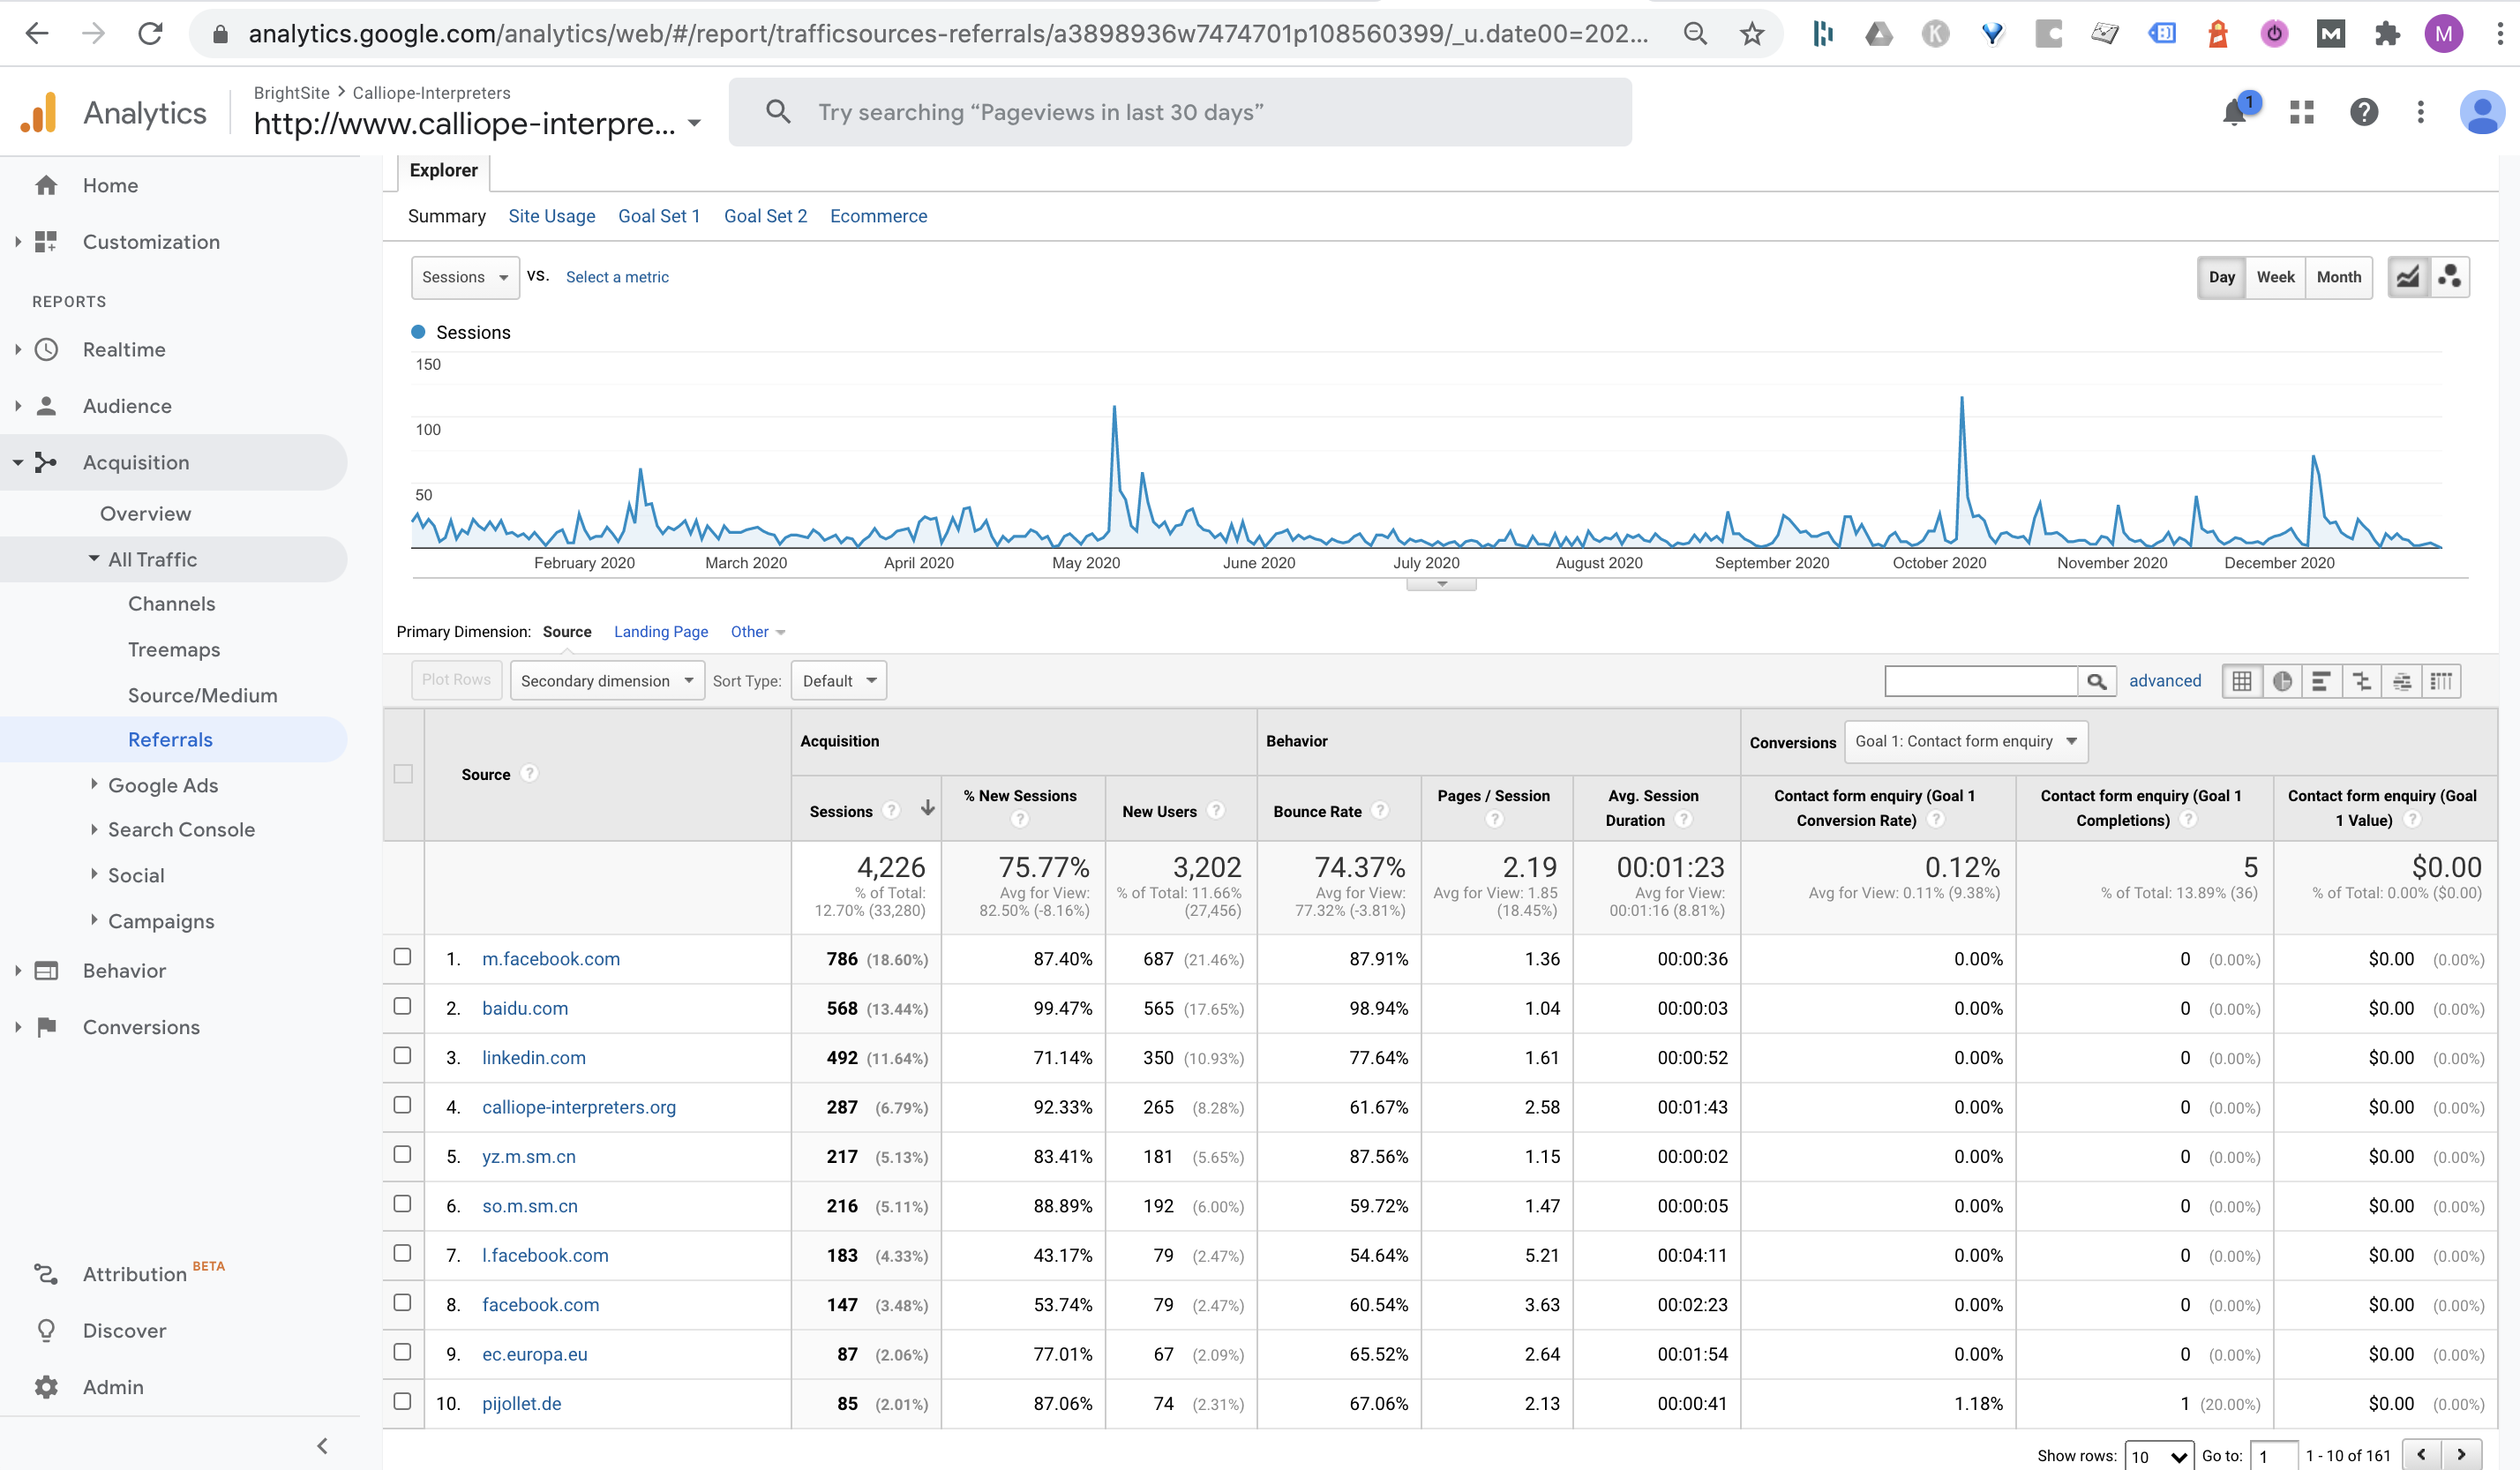Select the Ecommerce report tab
2520x1470 pixels.
pyautogui.click(x=878, y=216)
